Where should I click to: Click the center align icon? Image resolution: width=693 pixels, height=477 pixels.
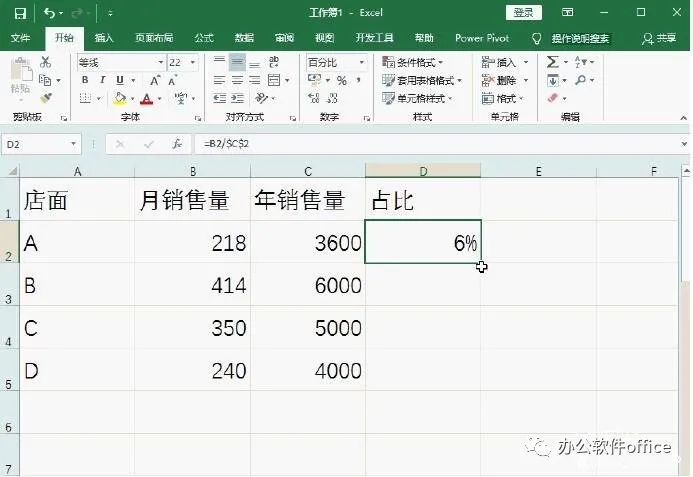[x=237, y=80]
